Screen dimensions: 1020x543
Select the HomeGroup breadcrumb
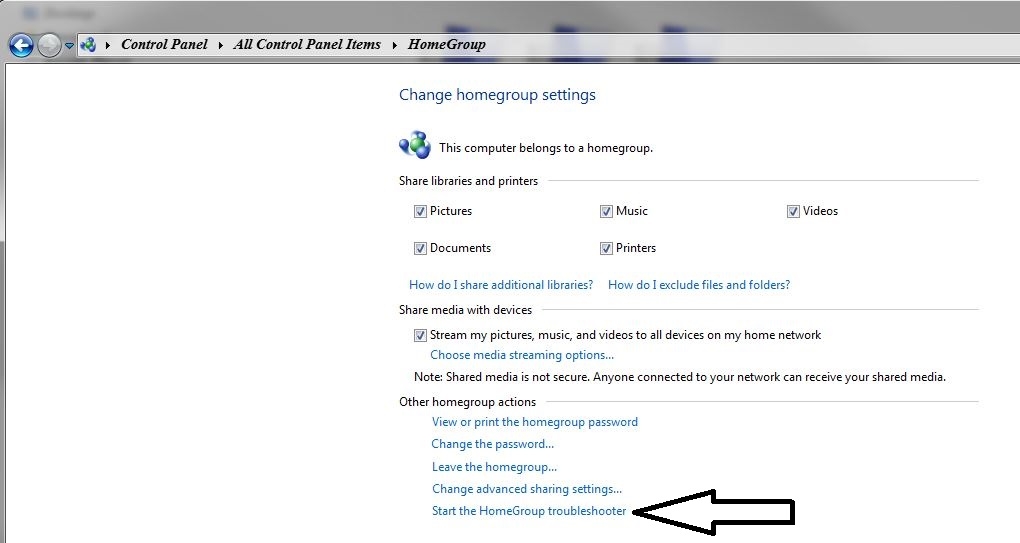point(447,44)
